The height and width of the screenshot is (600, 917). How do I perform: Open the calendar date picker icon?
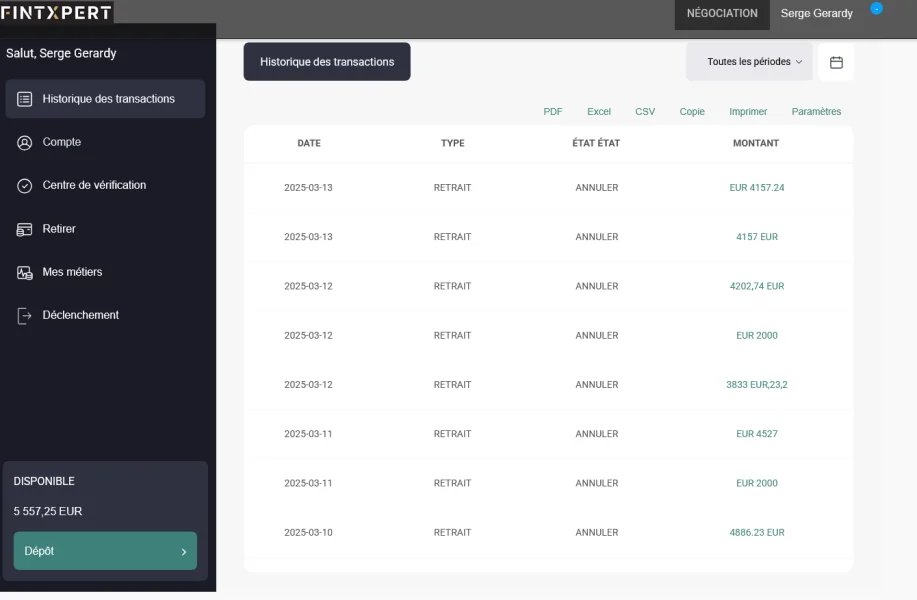coord(836,62)
